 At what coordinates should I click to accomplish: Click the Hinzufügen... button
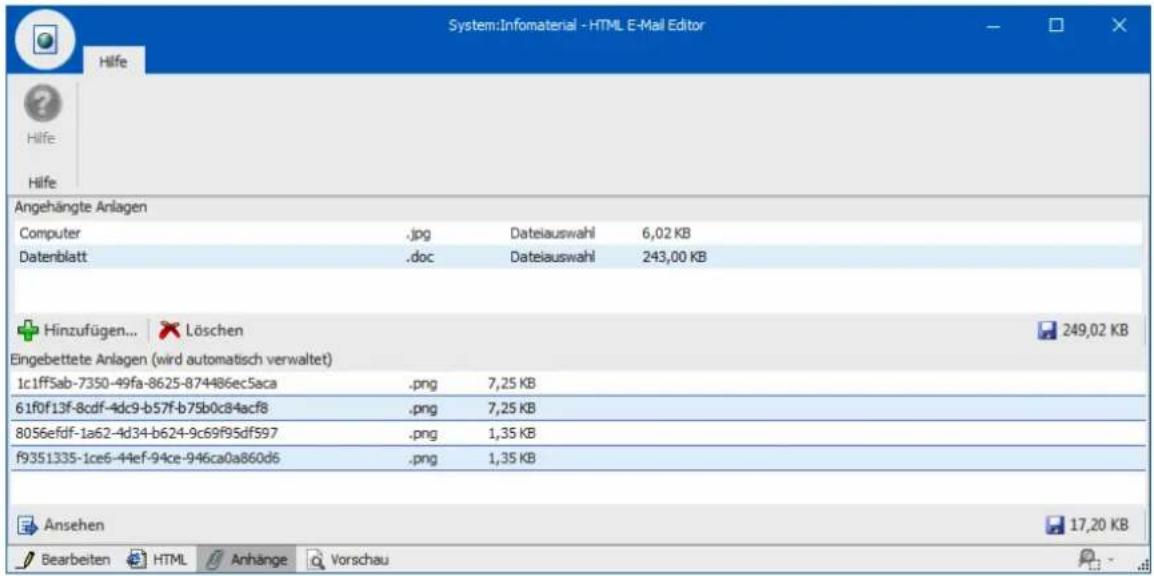coord(79,330)
